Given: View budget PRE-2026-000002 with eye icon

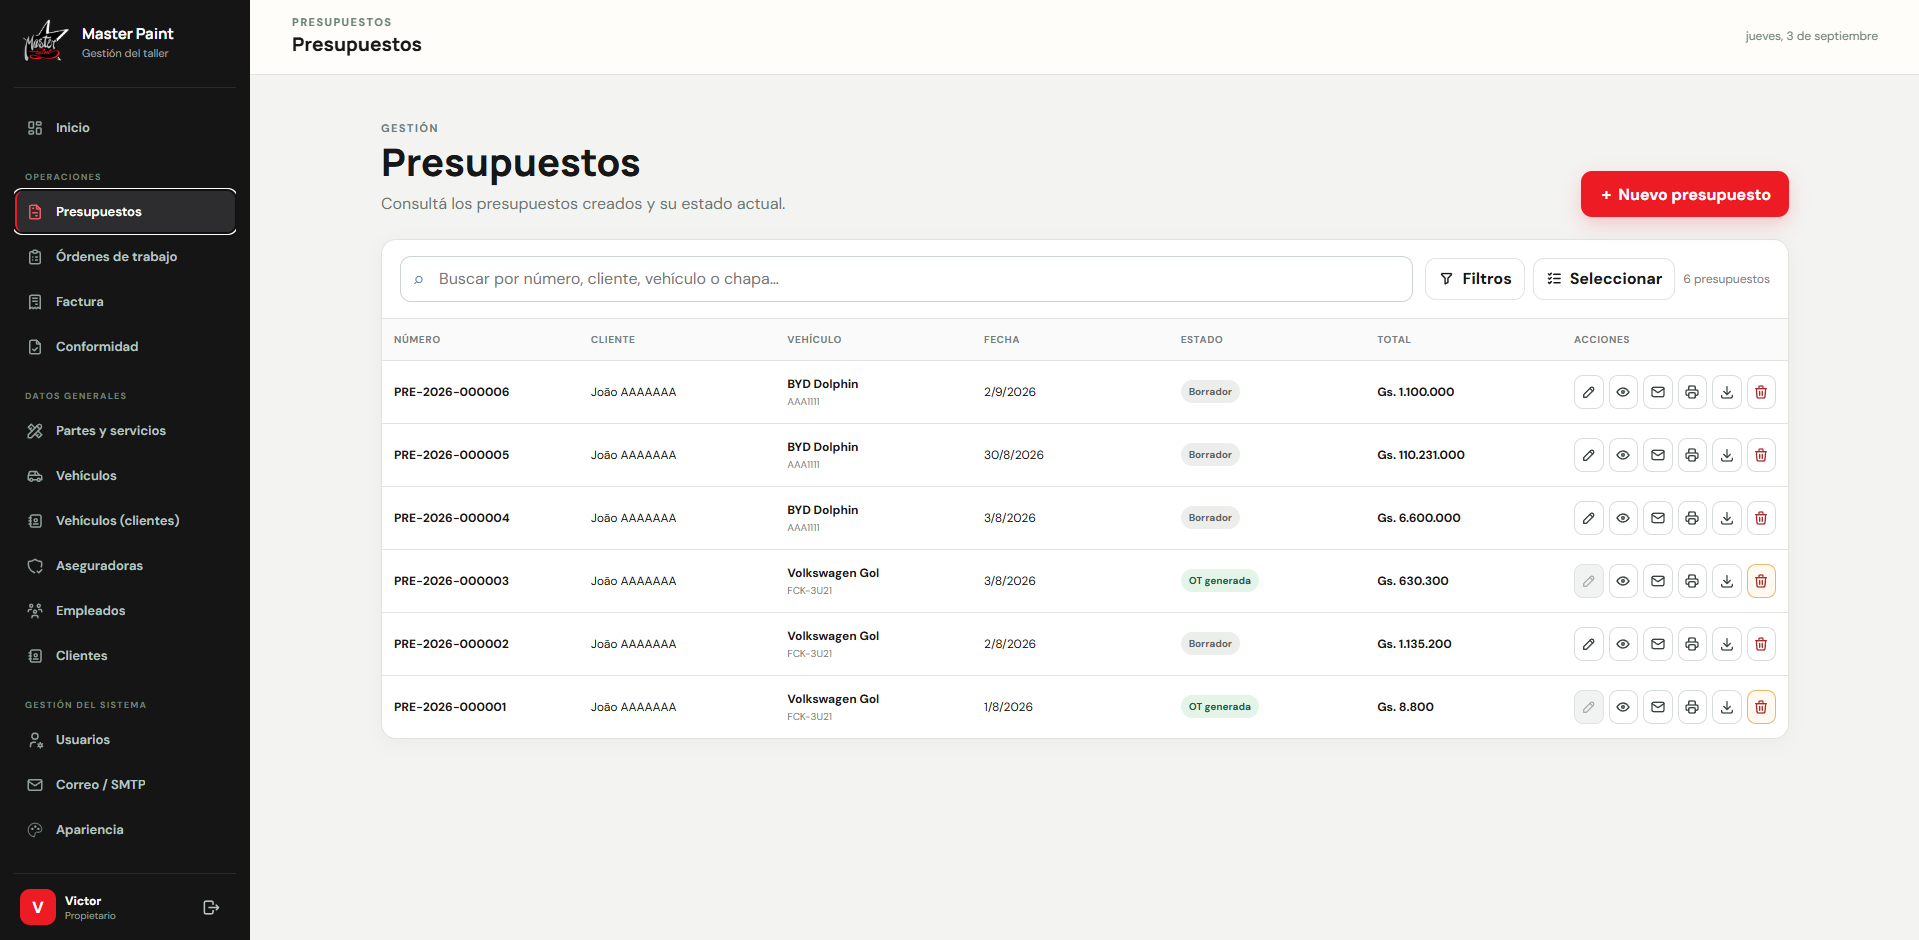Looking at the screenshot, I should tap(1623, 644).
